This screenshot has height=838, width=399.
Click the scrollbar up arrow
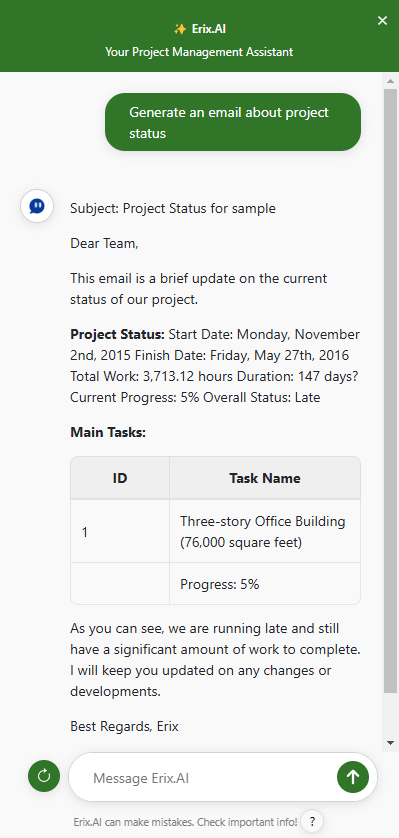390,81
